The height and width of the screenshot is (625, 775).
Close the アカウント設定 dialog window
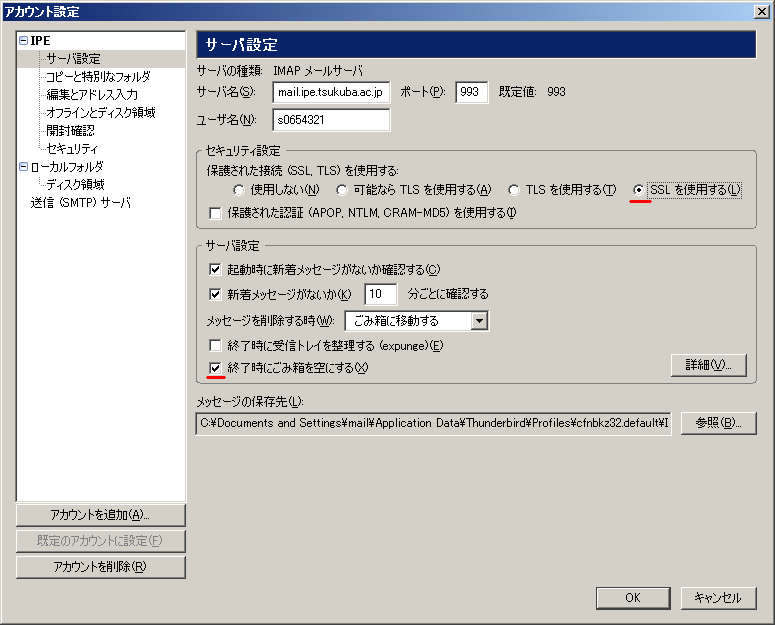coord(762,12)
